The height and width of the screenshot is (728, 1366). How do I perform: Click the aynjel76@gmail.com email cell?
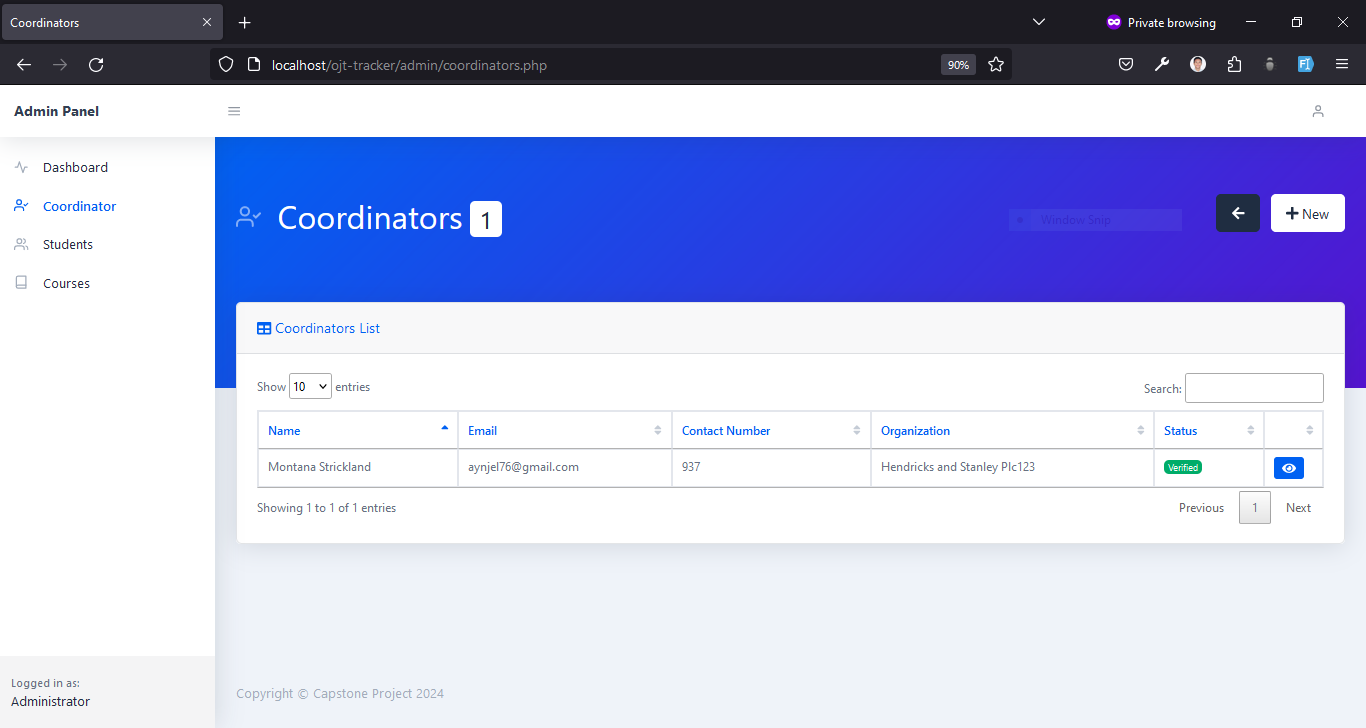point(564,467)
